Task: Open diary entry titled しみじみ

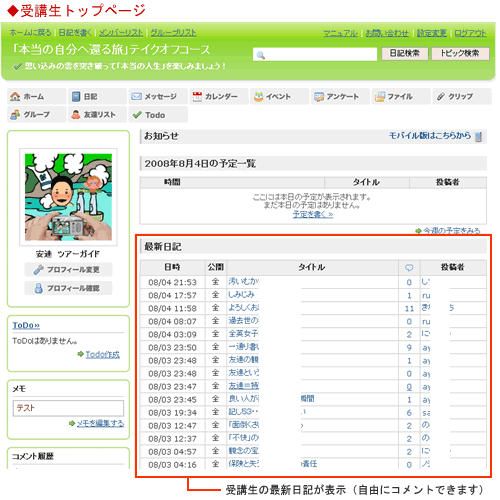Action: coord(241,295)
